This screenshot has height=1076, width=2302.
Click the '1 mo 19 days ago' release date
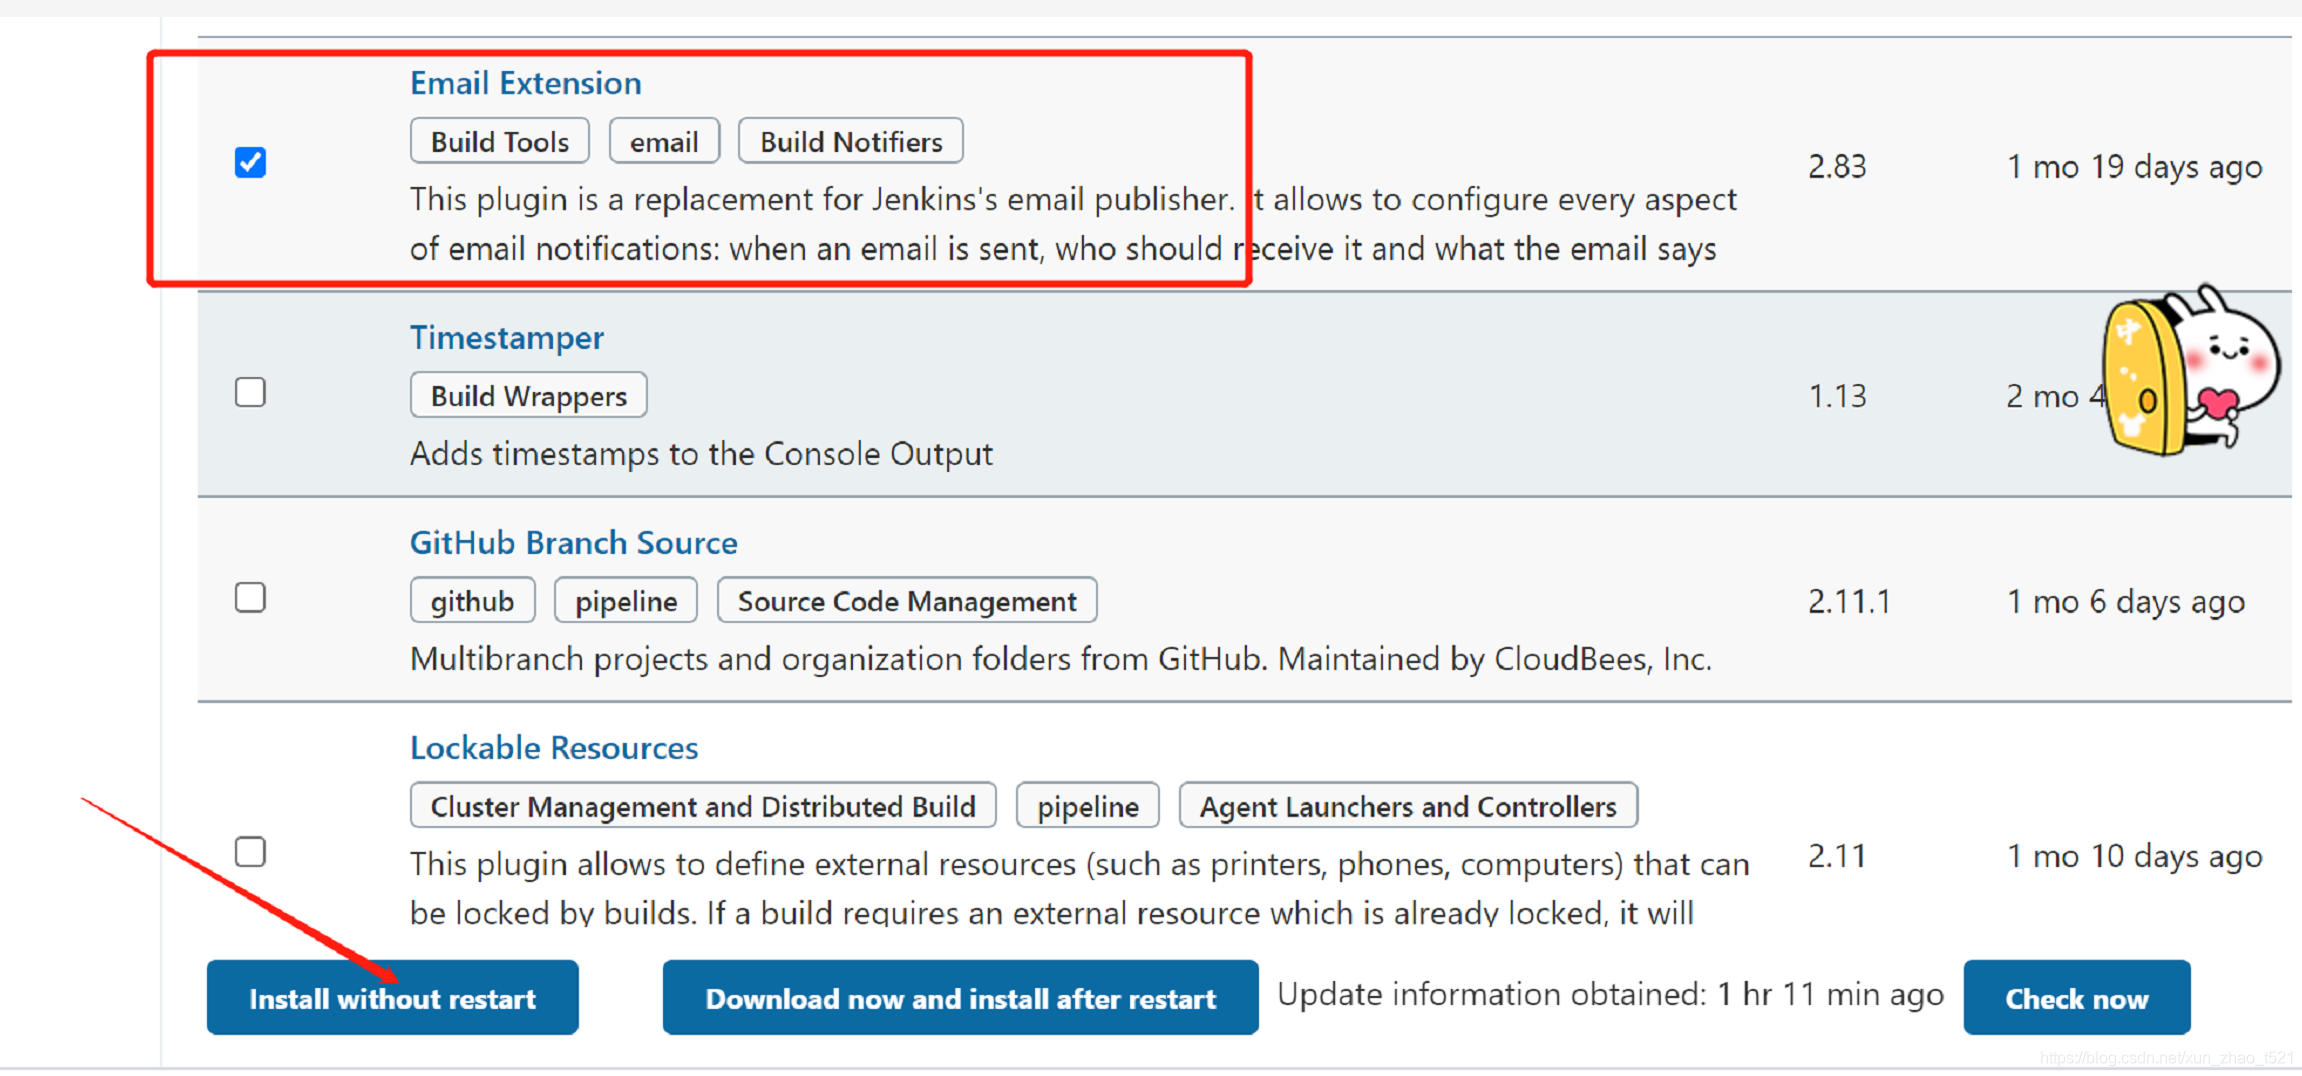pyautogui.click(x=2134, y=167)
